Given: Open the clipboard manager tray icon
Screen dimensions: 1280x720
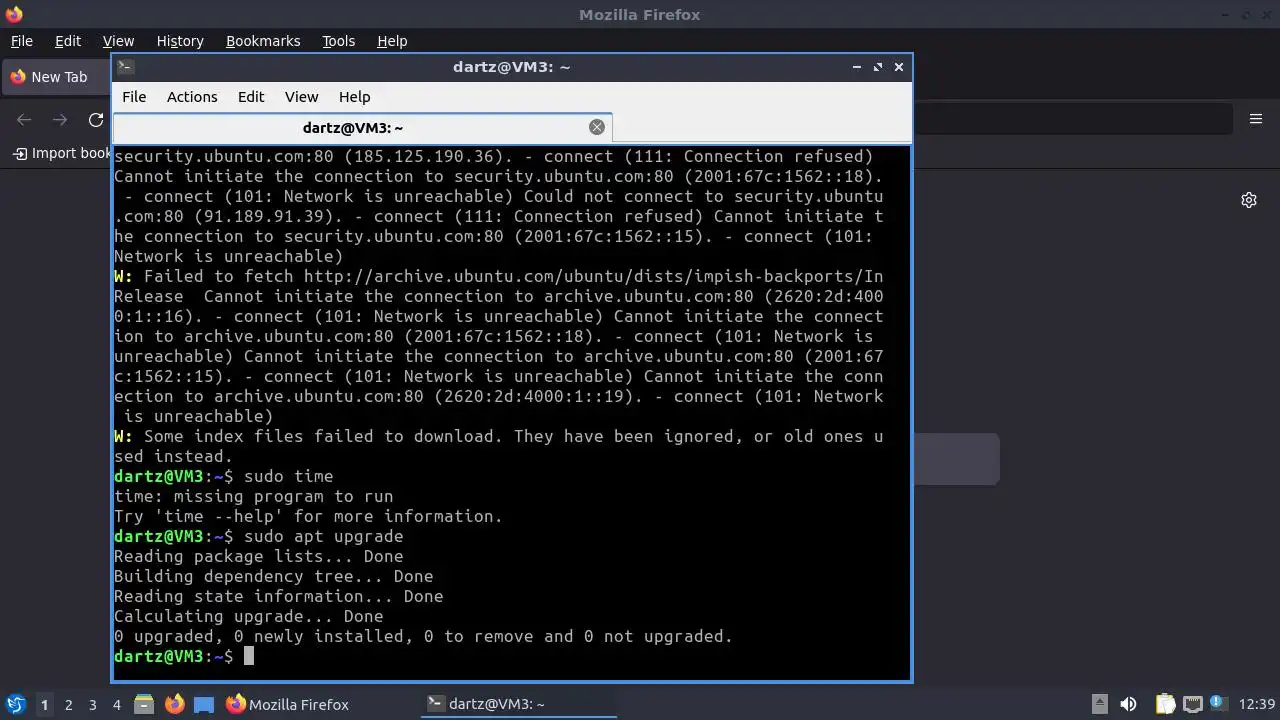Looking at the screenshot, I should click(x=1165, y=704).
